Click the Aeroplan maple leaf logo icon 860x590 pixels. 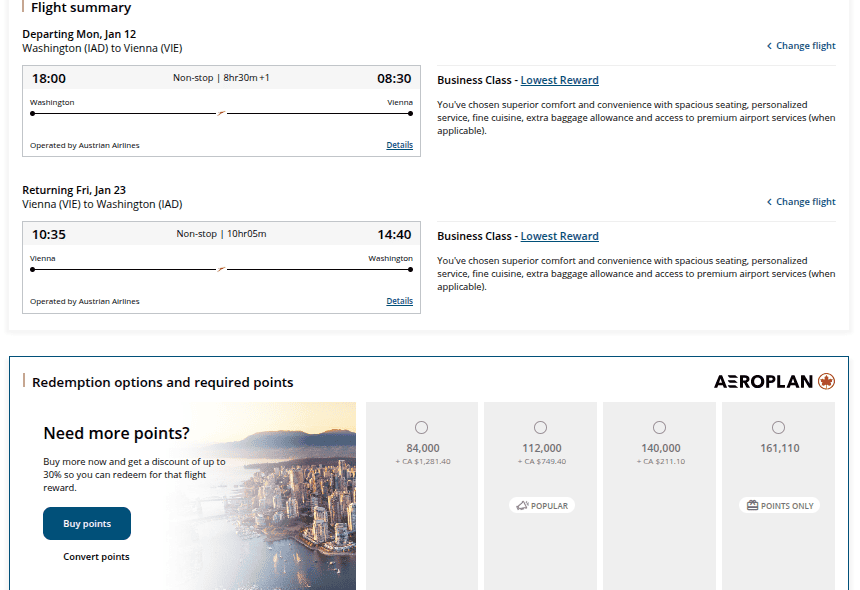(x=826, y=381)
